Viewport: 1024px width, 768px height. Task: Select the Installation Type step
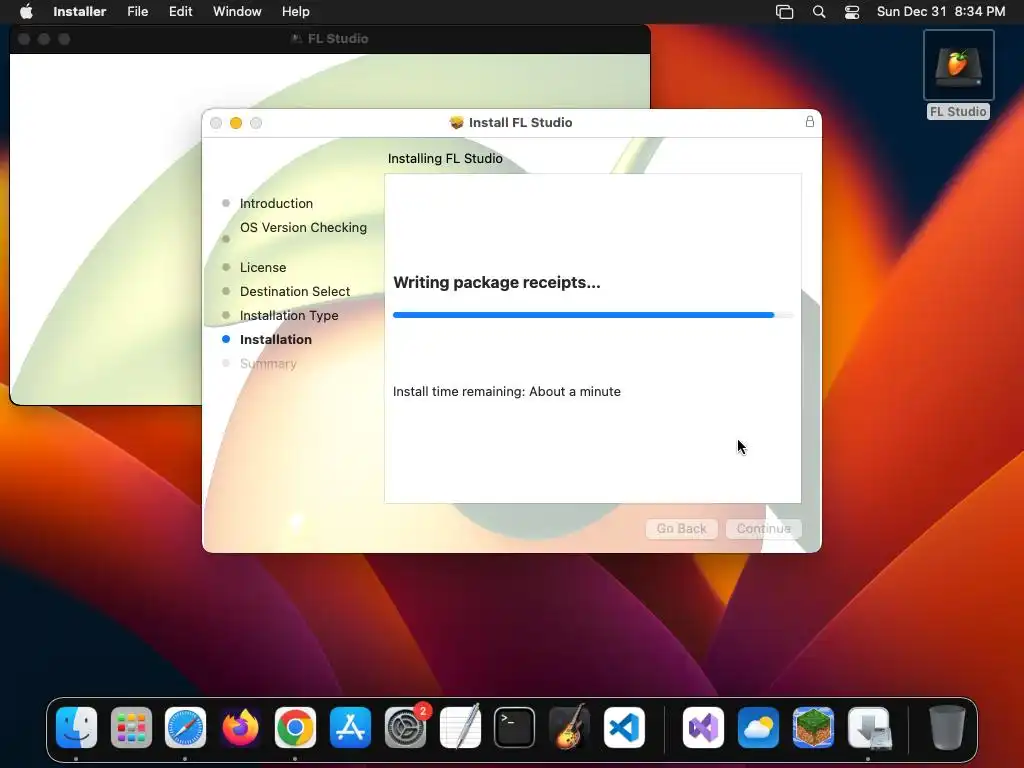tap(289, 315)
